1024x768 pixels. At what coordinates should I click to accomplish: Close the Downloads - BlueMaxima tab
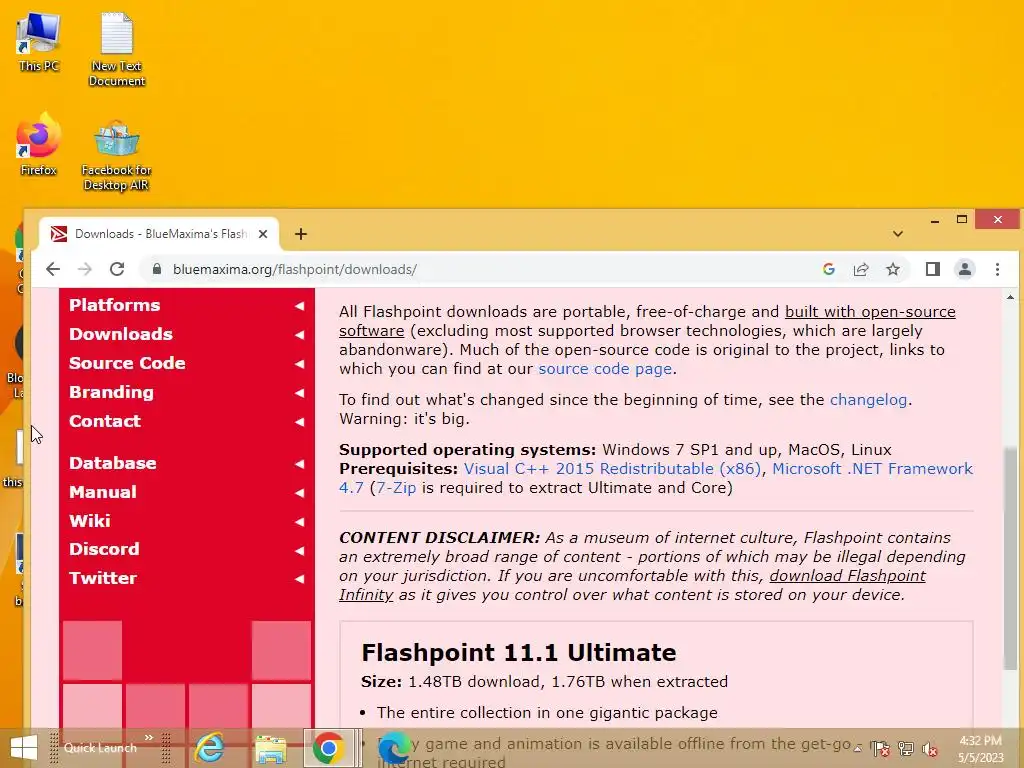pyautogui.click(x=263, y=234)
